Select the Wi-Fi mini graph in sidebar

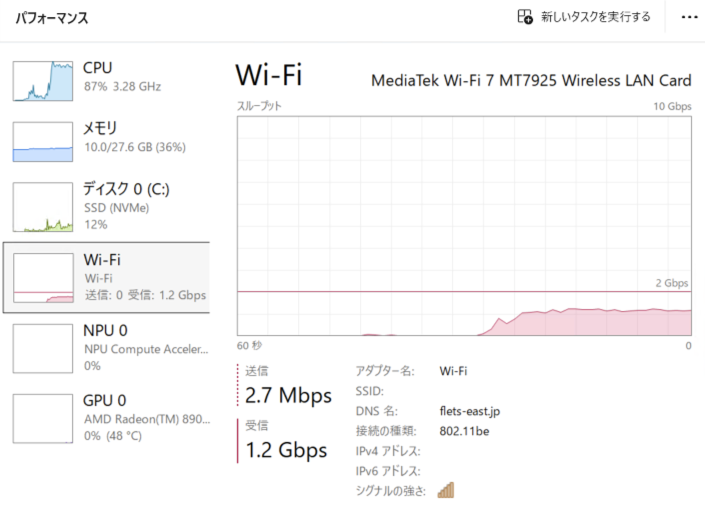point(43,278)
